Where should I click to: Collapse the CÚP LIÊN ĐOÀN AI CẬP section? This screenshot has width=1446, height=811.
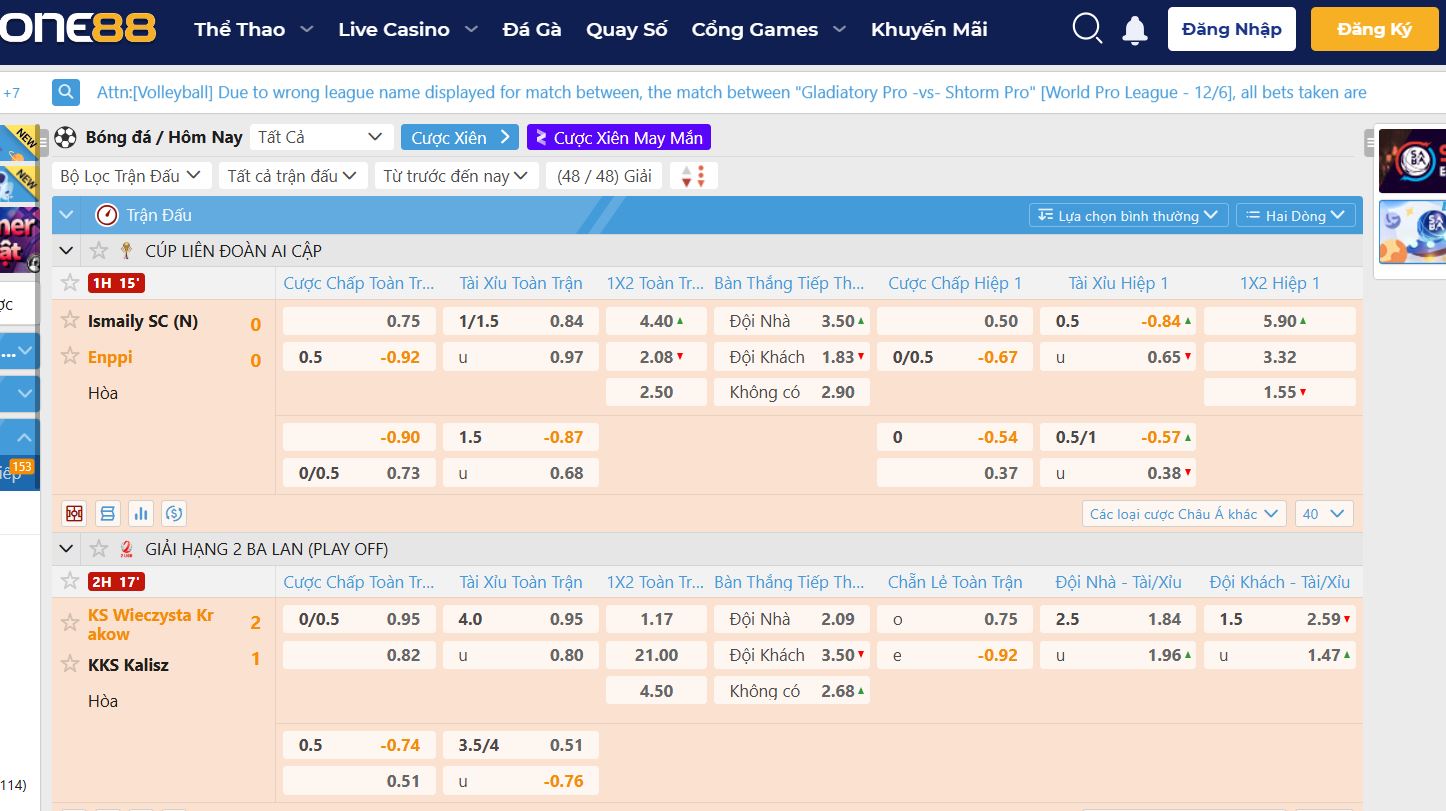[67, 251]
